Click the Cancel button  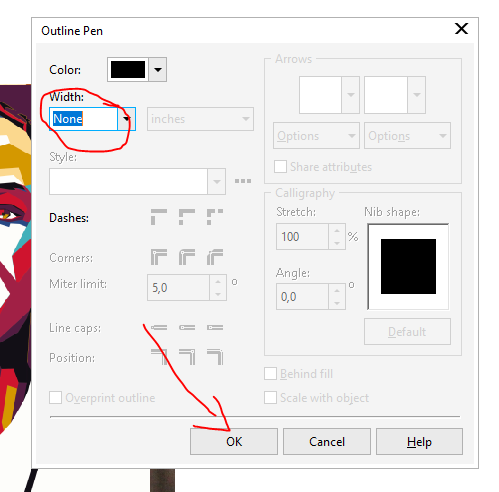click(x=327, y=442)
